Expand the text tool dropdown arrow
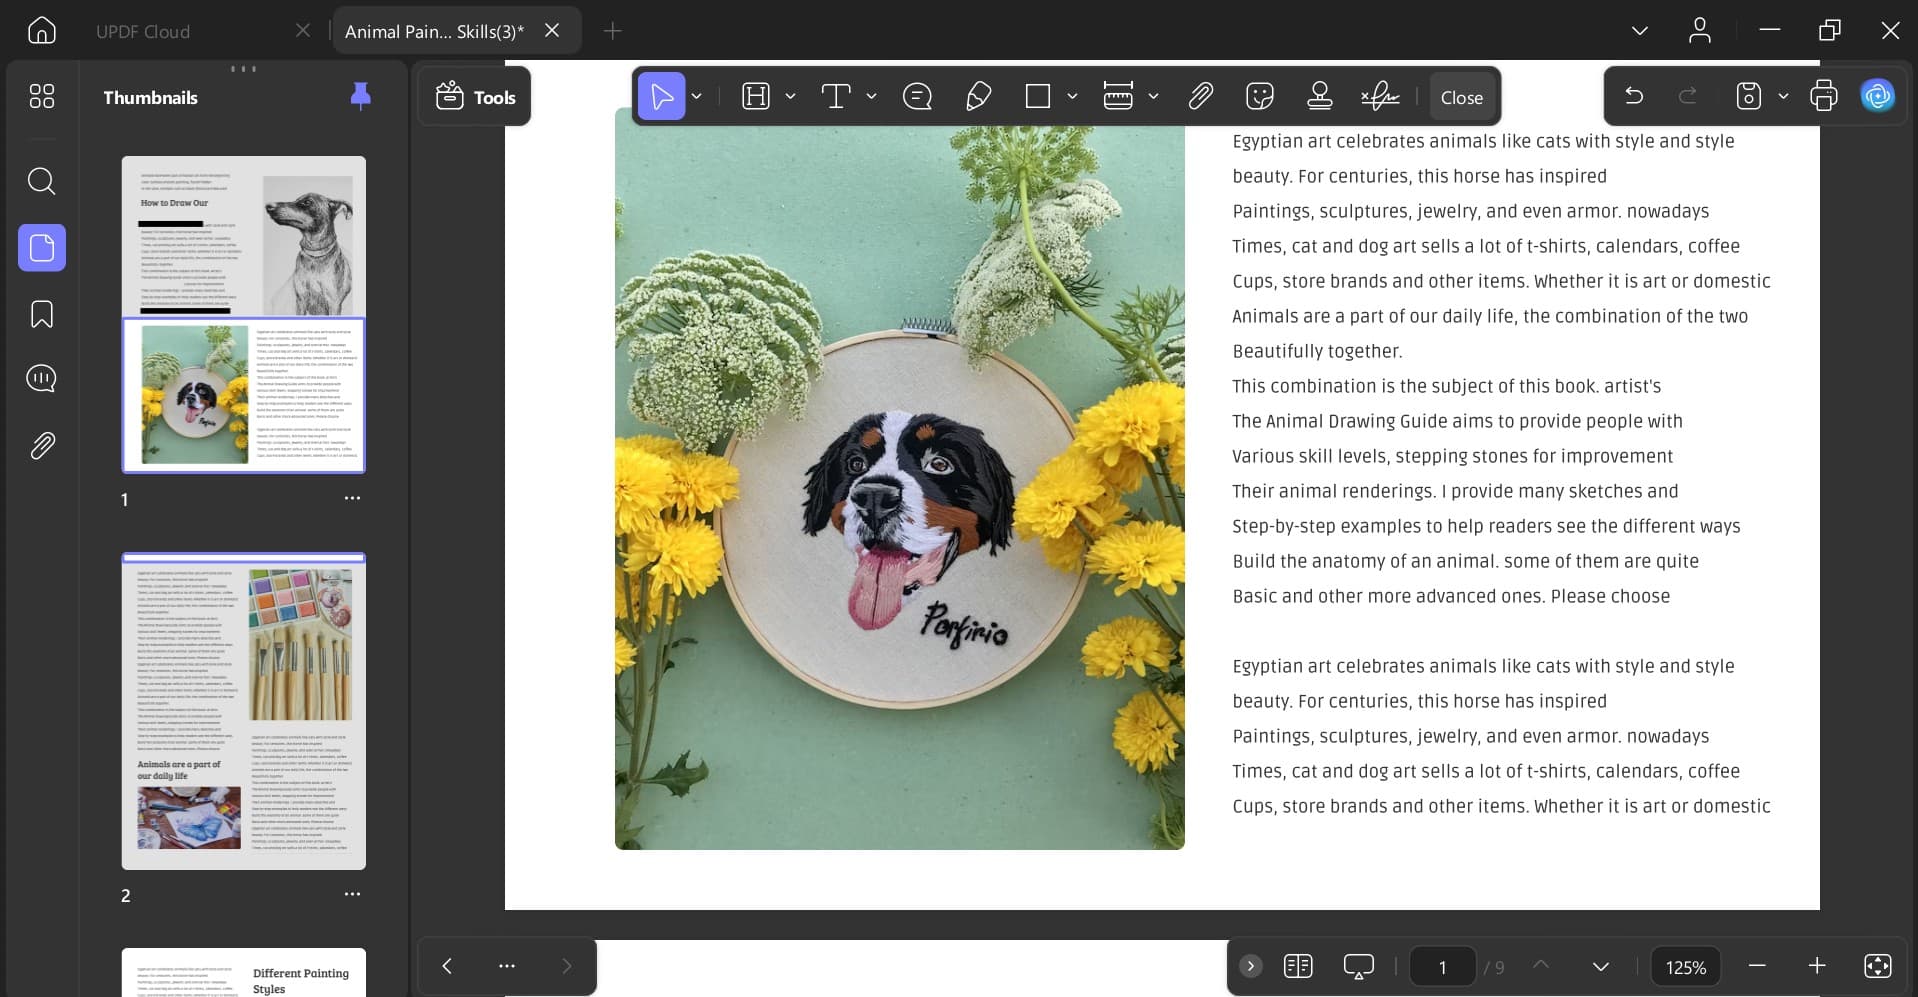Viewport: 1918px width, 997px height. [x=871, y=97]
